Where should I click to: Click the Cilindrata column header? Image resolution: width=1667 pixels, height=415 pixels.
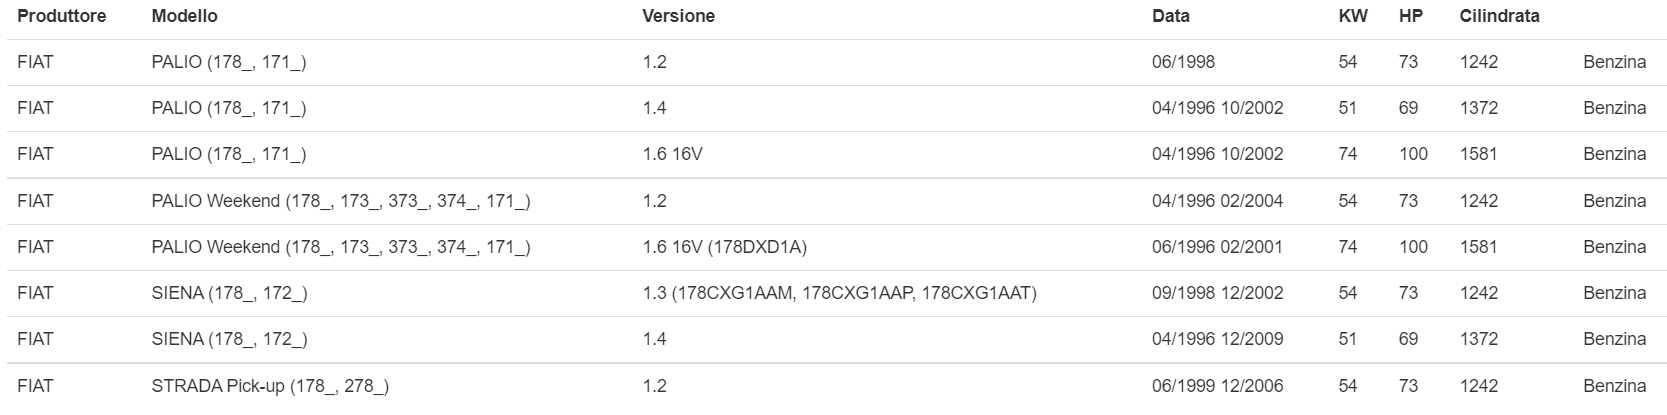pos(1499,16)
